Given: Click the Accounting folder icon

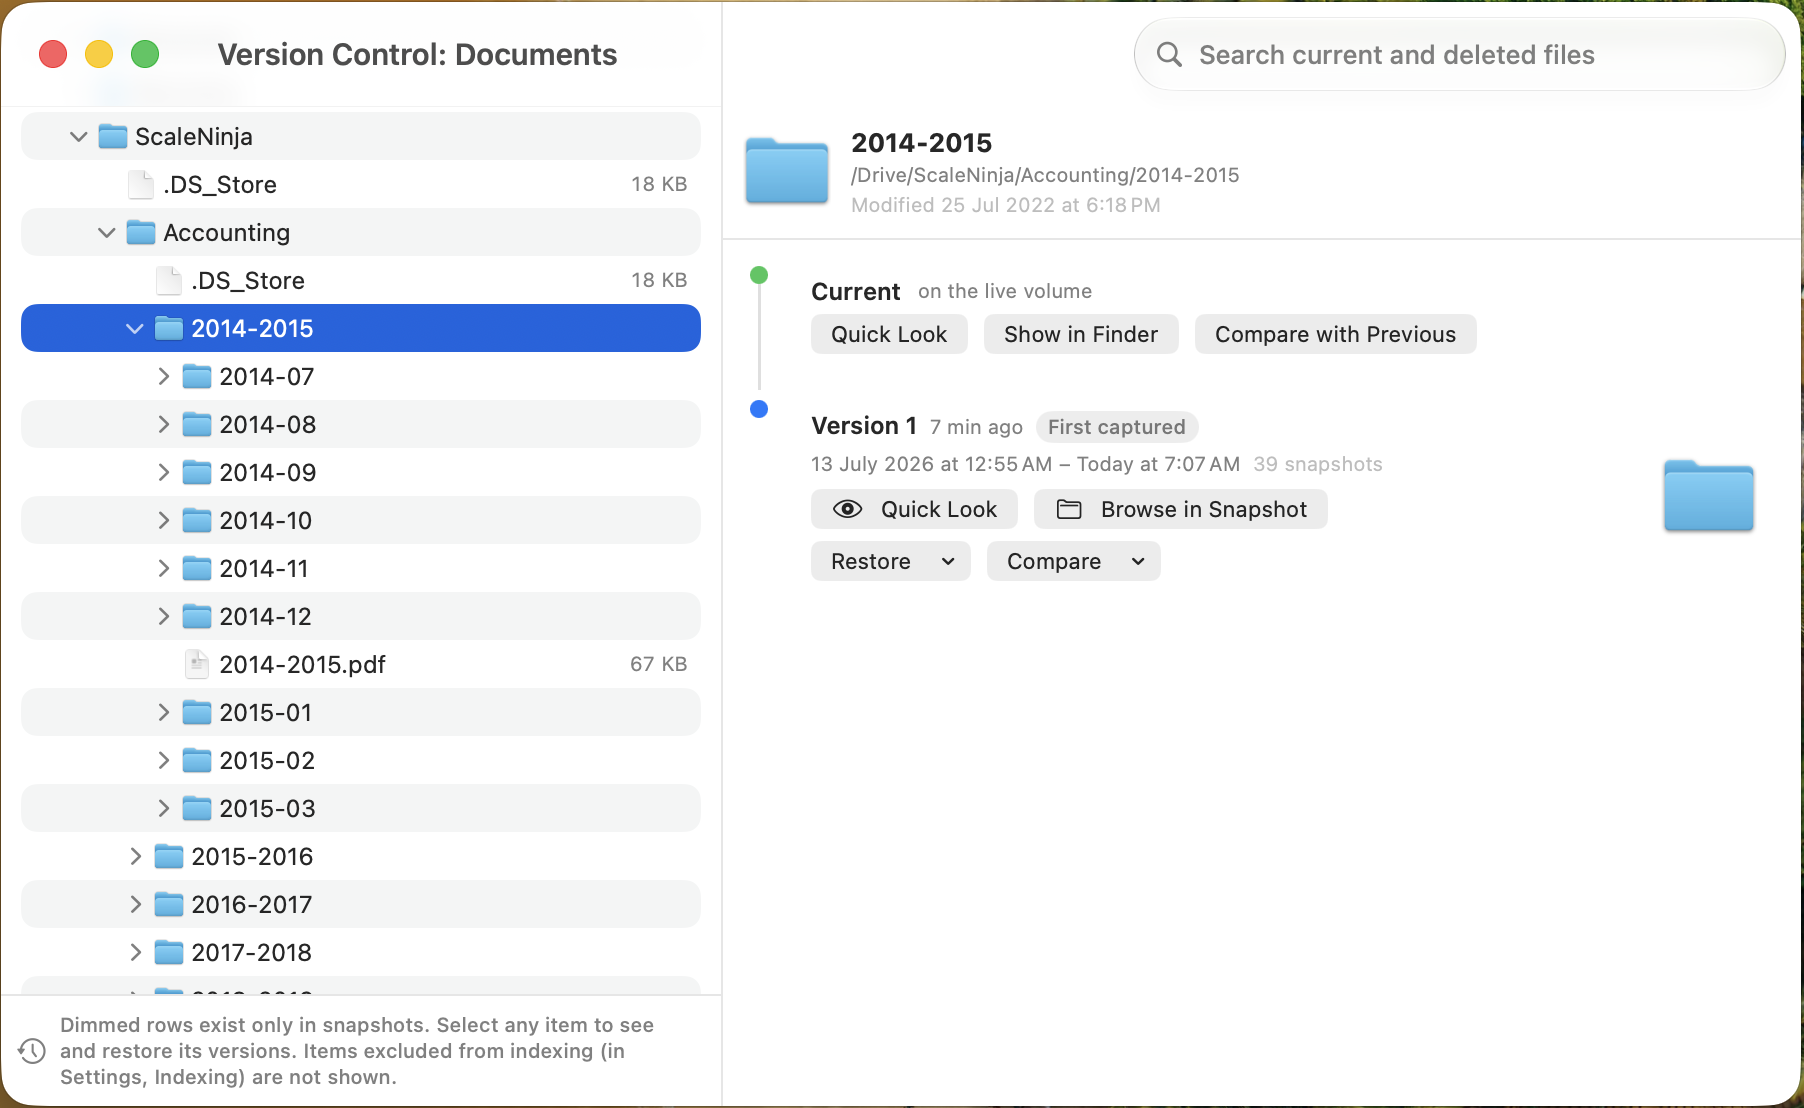Looking at the screenshot, I should point(141,232).
